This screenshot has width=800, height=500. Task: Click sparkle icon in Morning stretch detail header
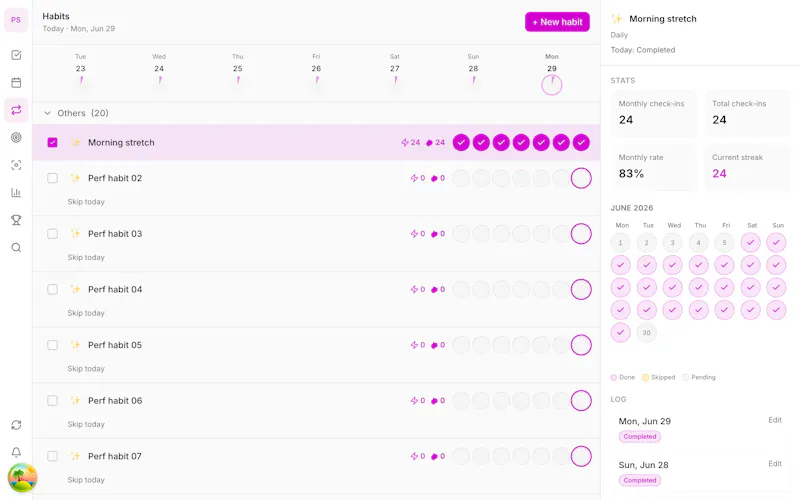[x=617, y=19]
